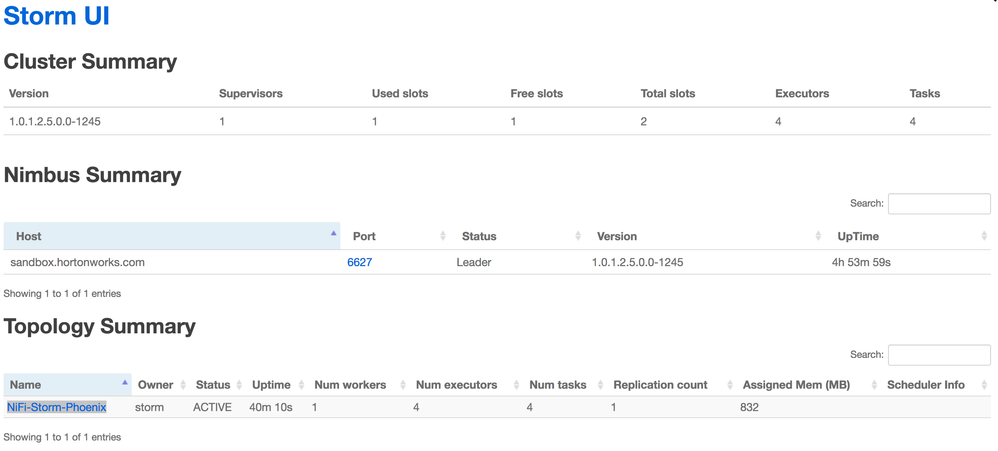Open Nimbus port 6627 link
The image size is (998, 451).
(360, 262)
